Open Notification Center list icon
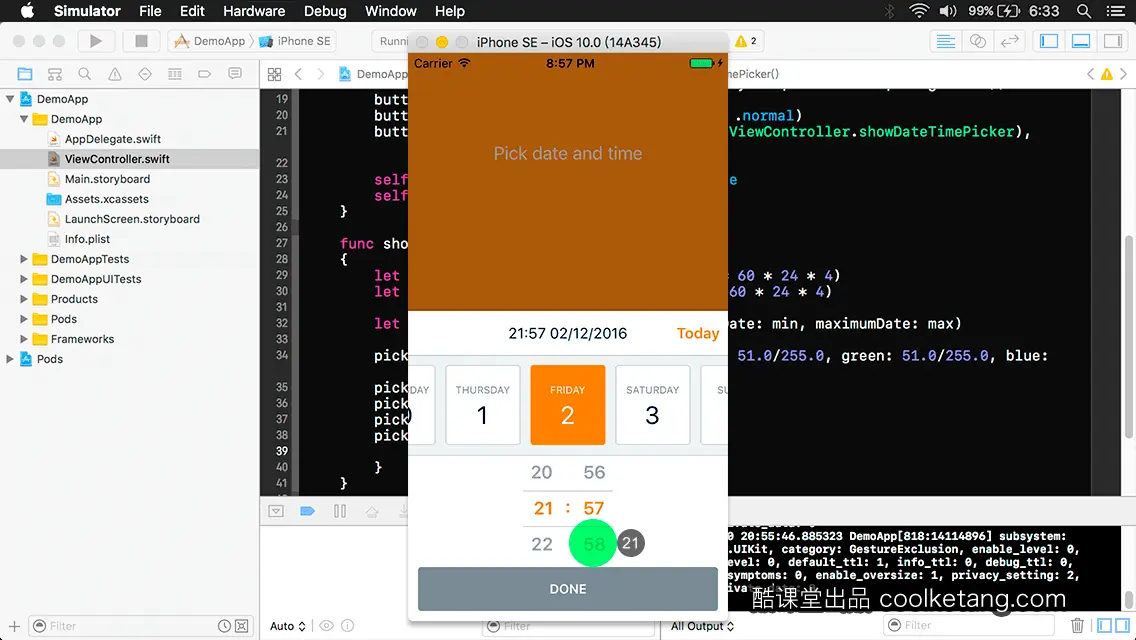Image resolution: width=1136 pixels, height=640 pixels. click(x=1116, y=11)
